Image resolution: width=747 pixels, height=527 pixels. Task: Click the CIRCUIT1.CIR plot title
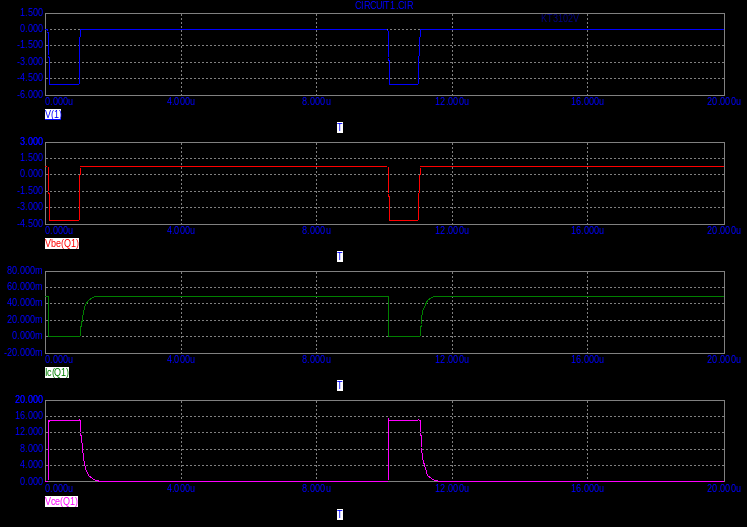click(384, 6)
